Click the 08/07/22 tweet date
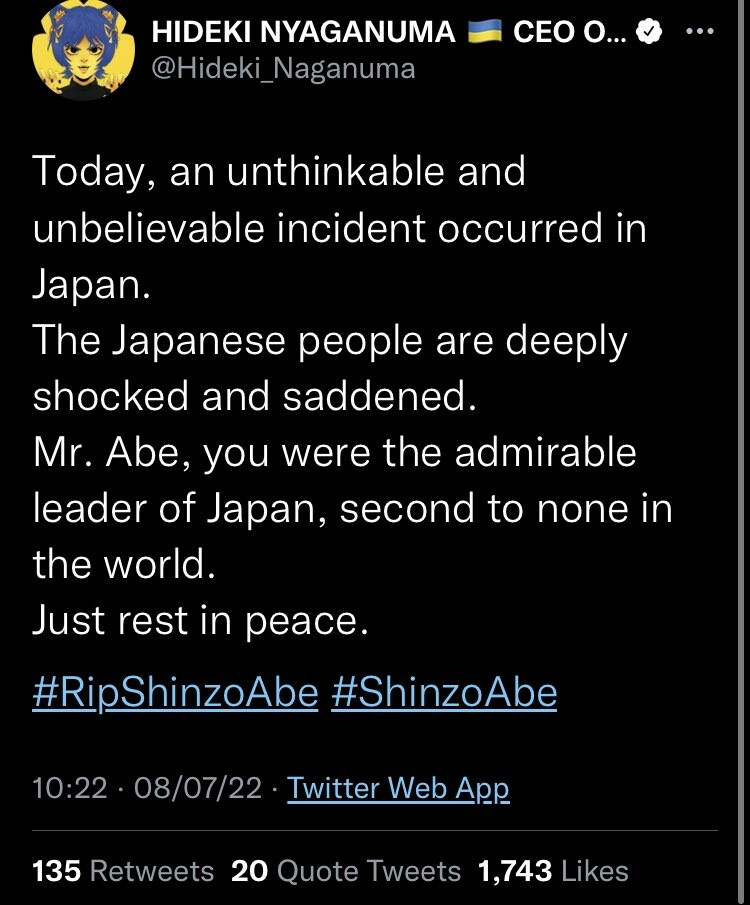 coord(197,788)
